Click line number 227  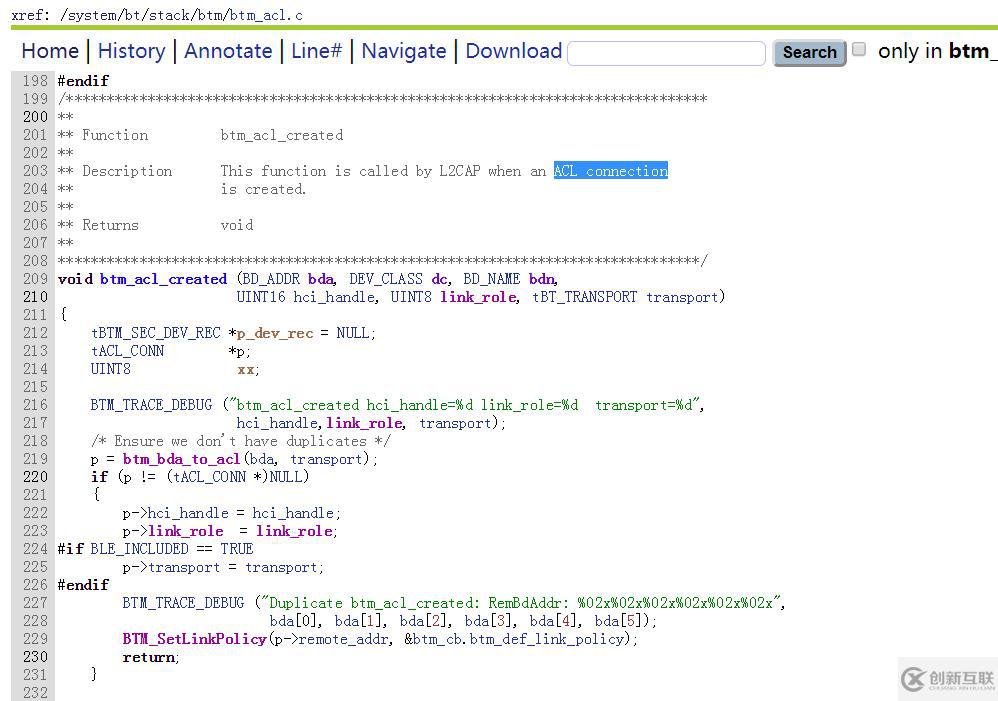pos(35,603)
